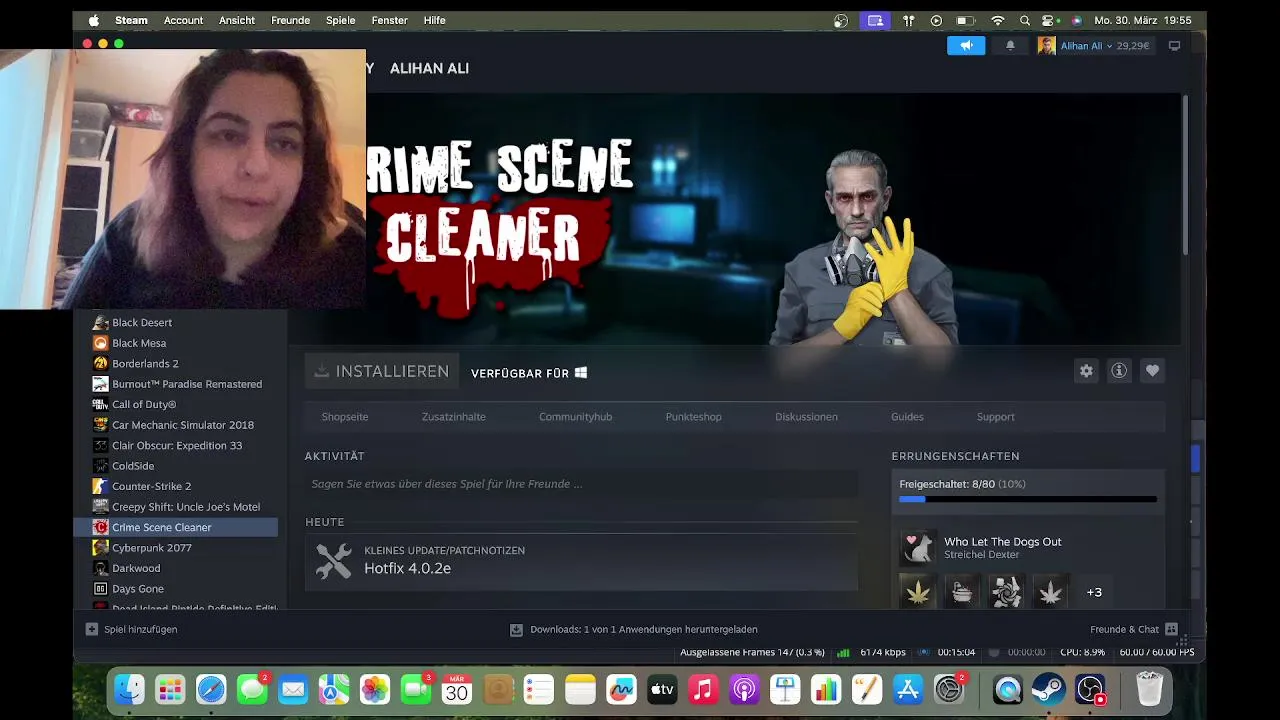
Task: Click Spotlight search magnifier in menu bar
Action: [1025, 20]
